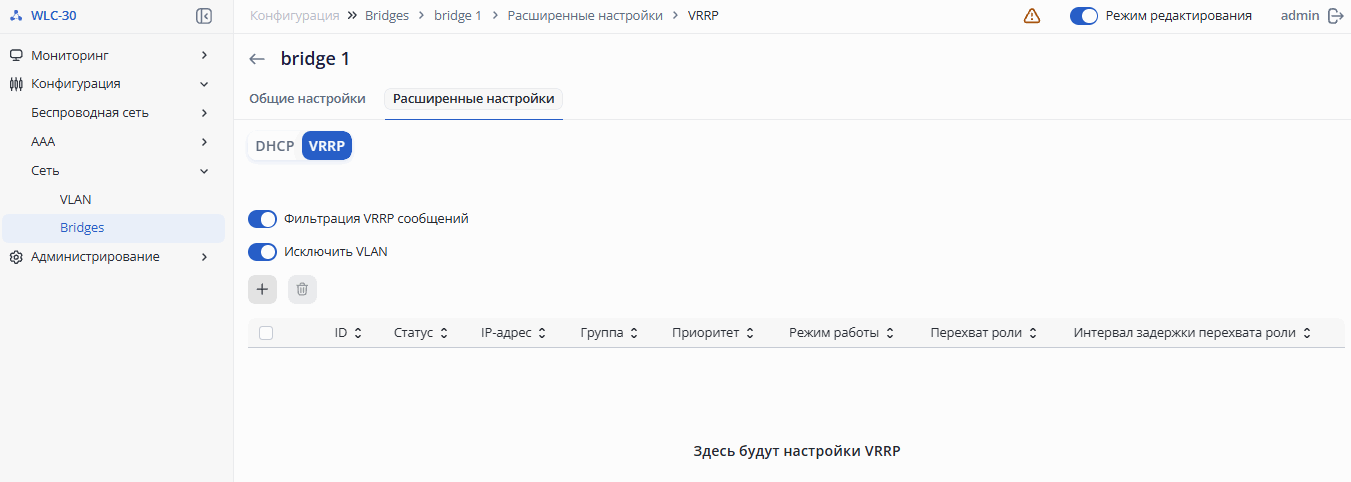Switch to Общие настройки tab
1351x482 pixels.
(307, 99)
